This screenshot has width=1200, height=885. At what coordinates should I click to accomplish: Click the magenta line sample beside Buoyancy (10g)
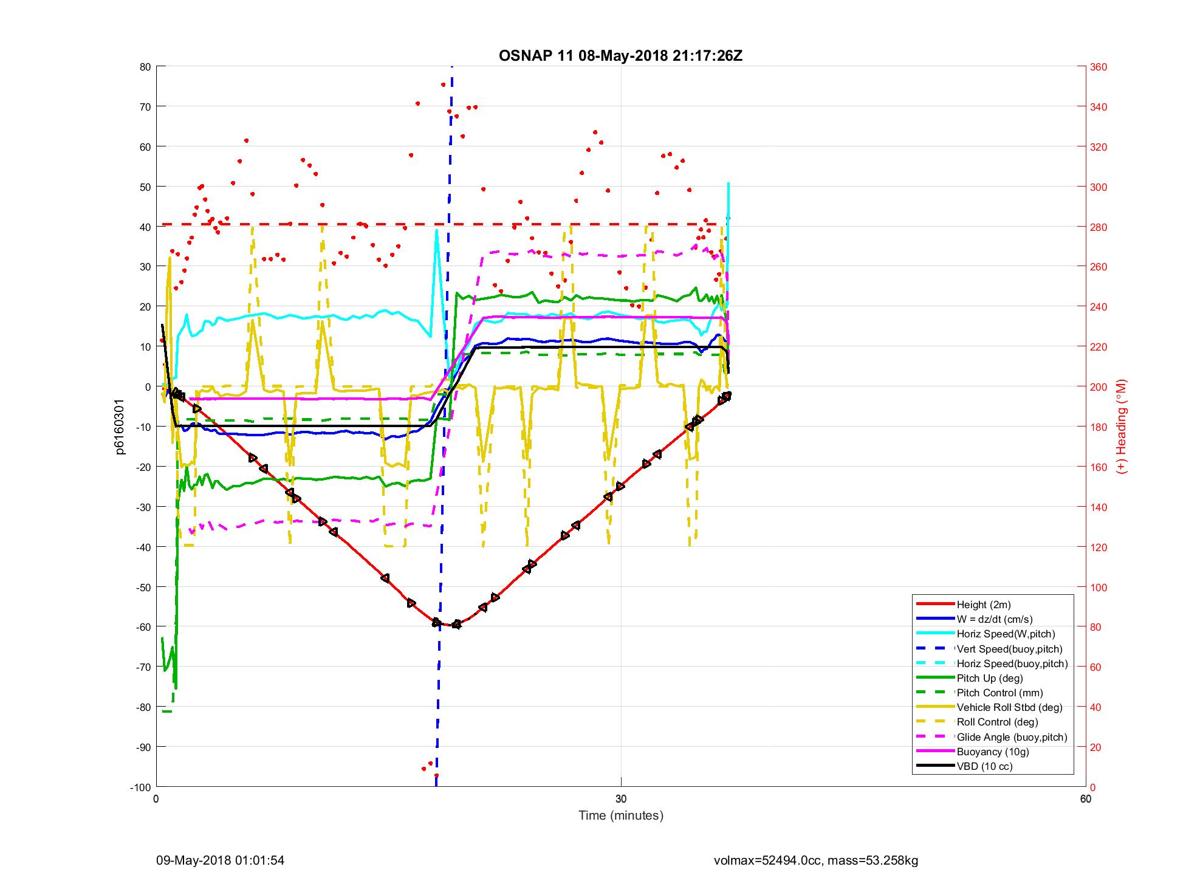(934, 751)
